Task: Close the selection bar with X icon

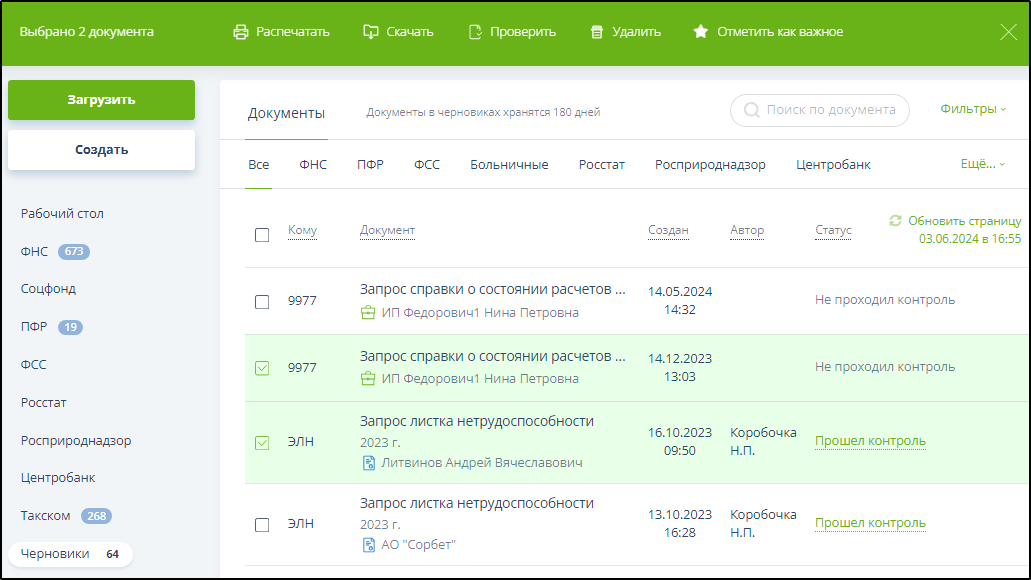Action: tap(1008, 32)
